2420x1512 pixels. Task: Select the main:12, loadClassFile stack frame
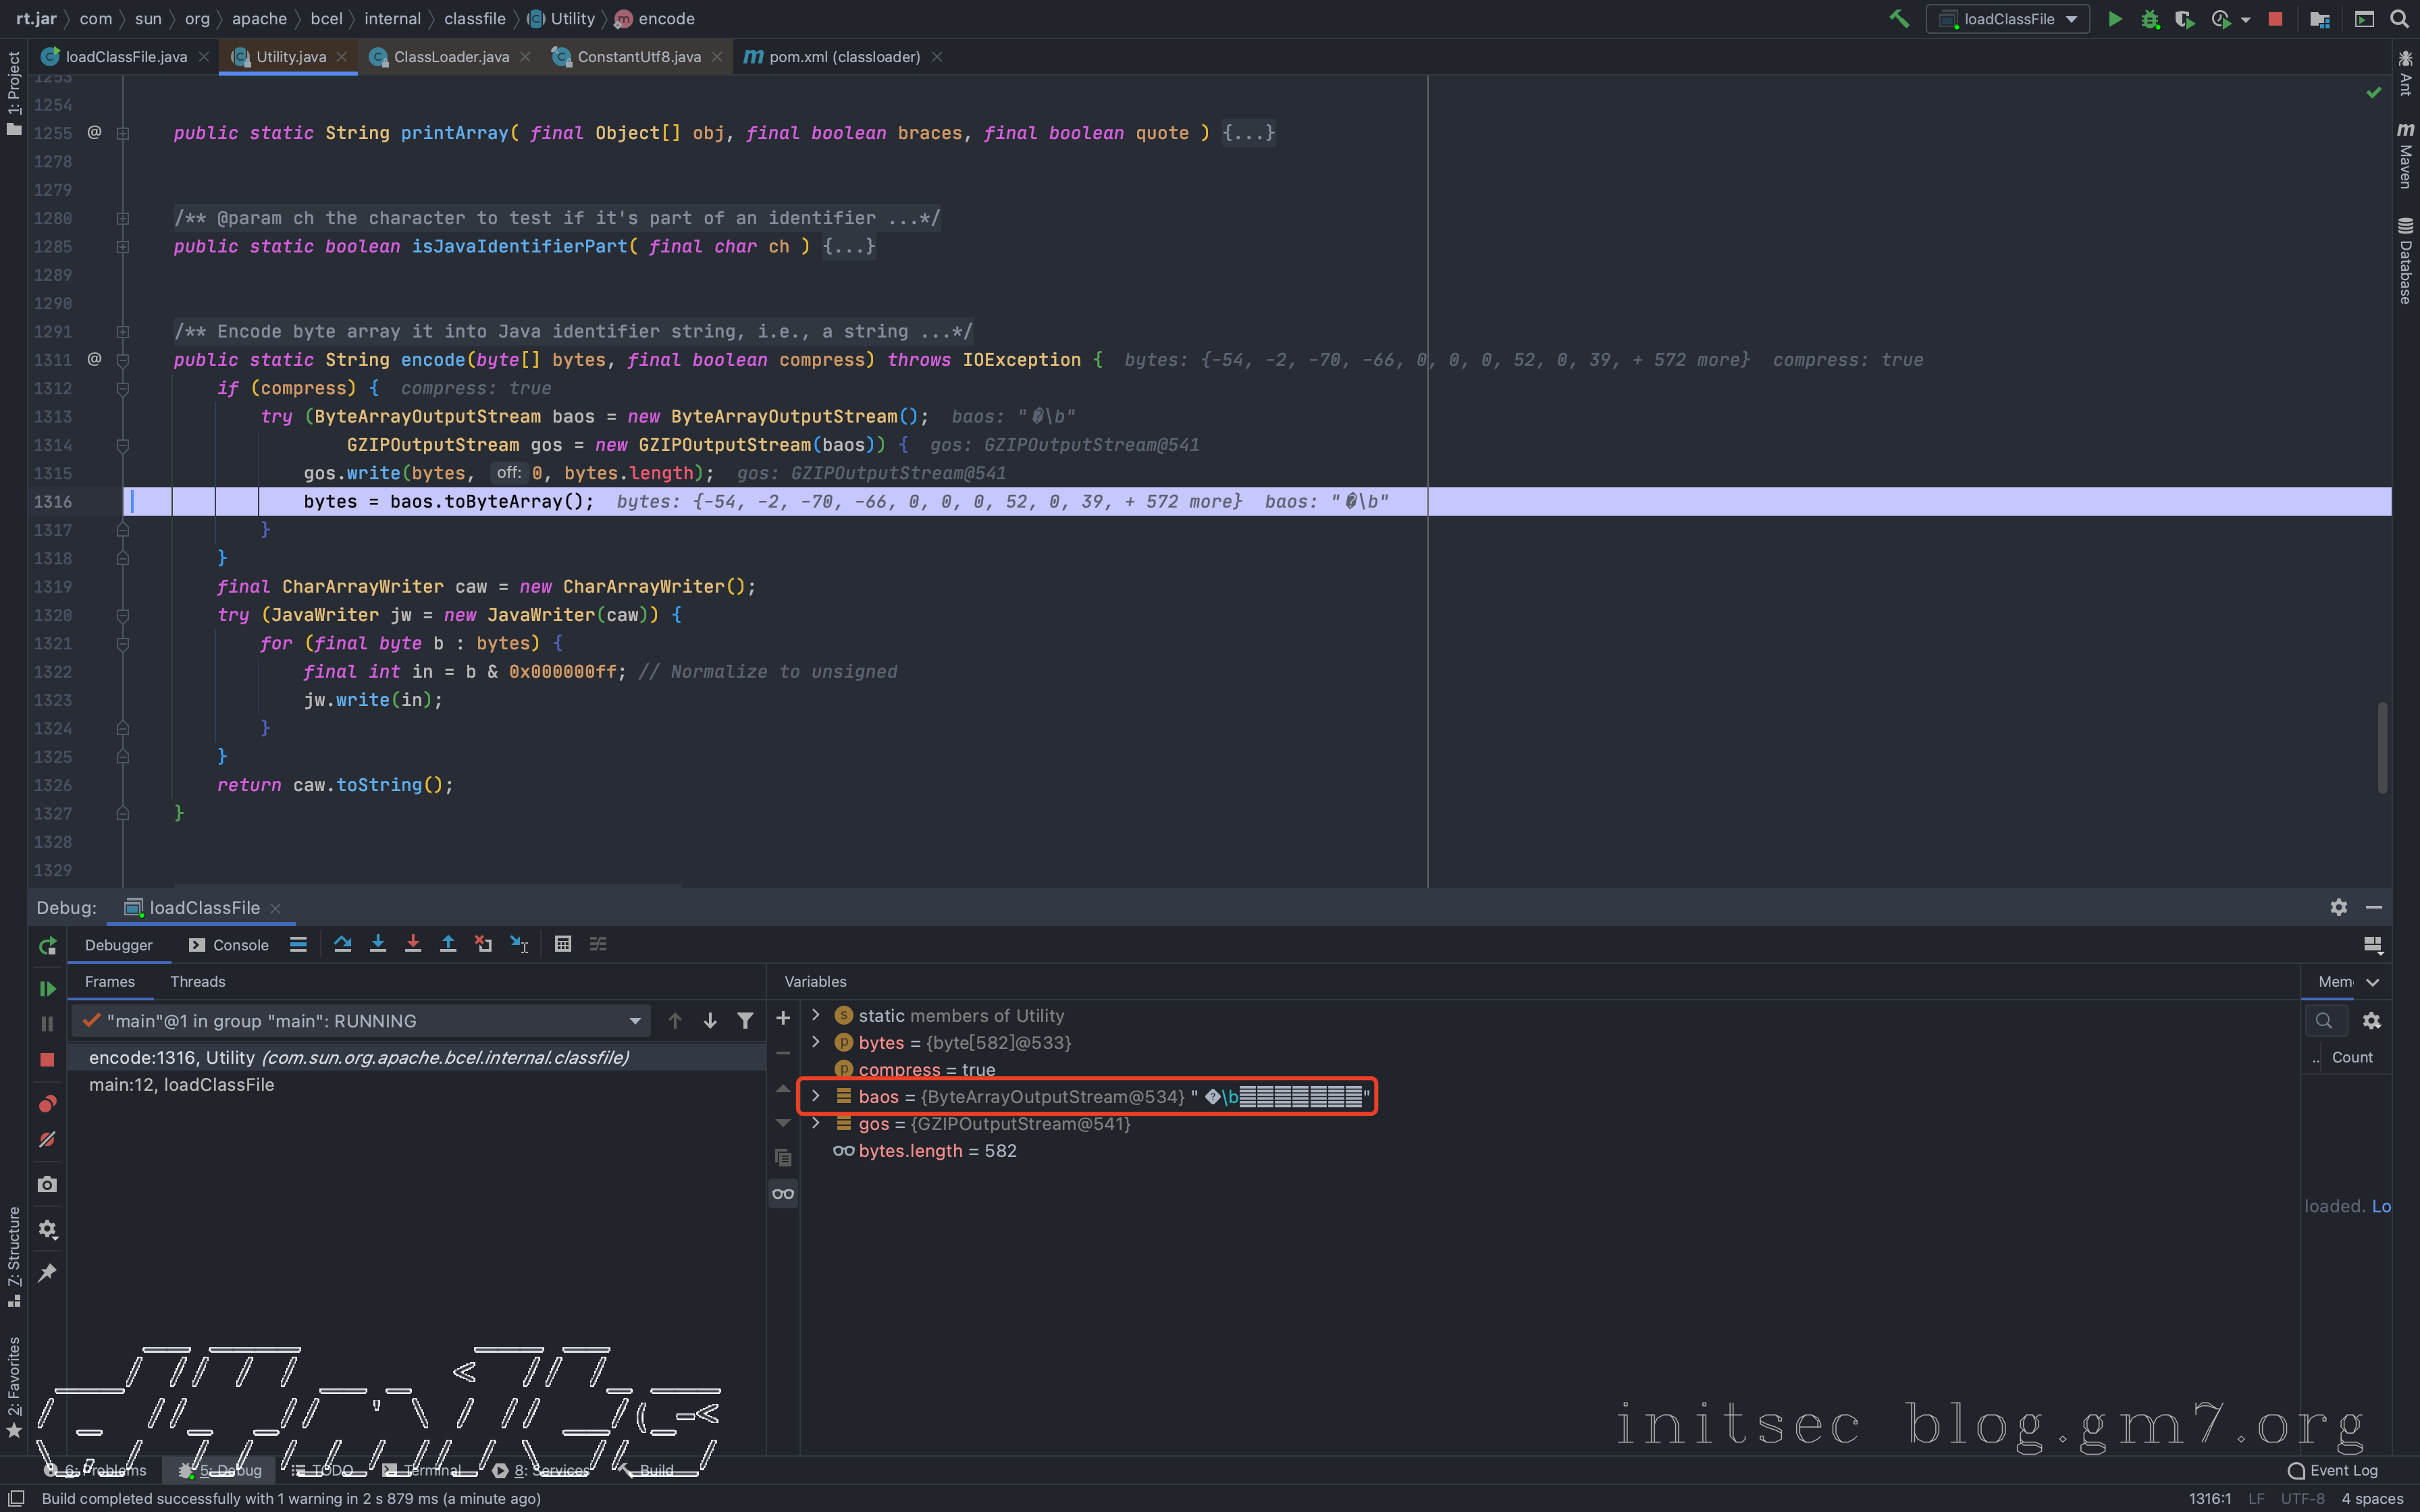point(181,1084)
